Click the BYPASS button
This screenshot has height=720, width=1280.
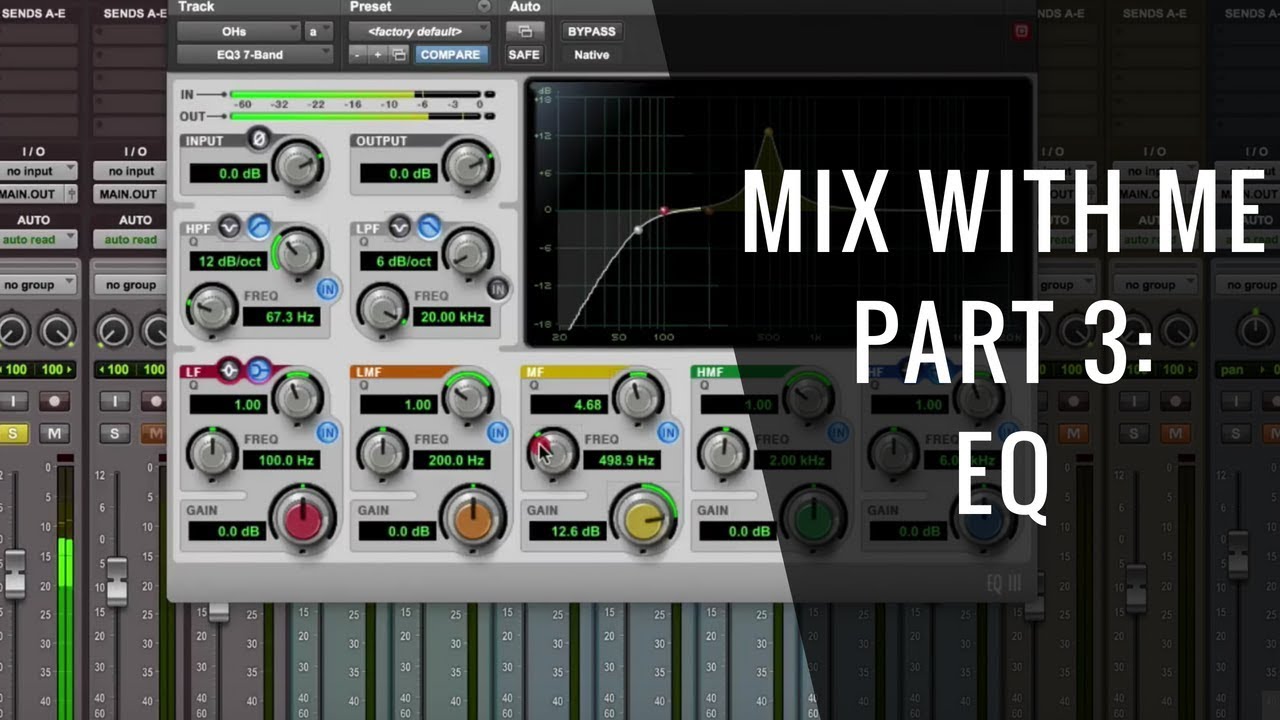[591, 31]
